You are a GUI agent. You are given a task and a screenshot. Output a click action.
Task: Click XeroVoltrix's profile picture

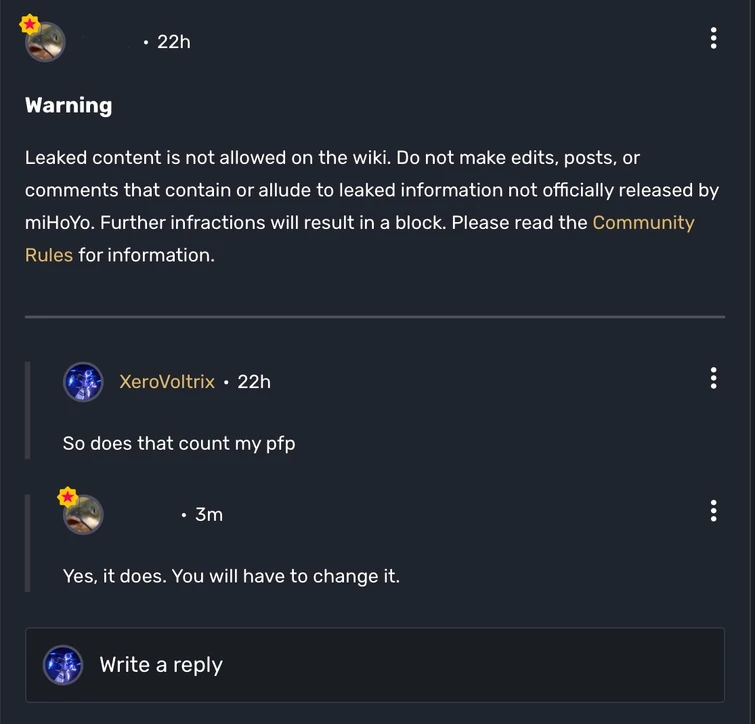pyautogui.click(x=83, y=381)
